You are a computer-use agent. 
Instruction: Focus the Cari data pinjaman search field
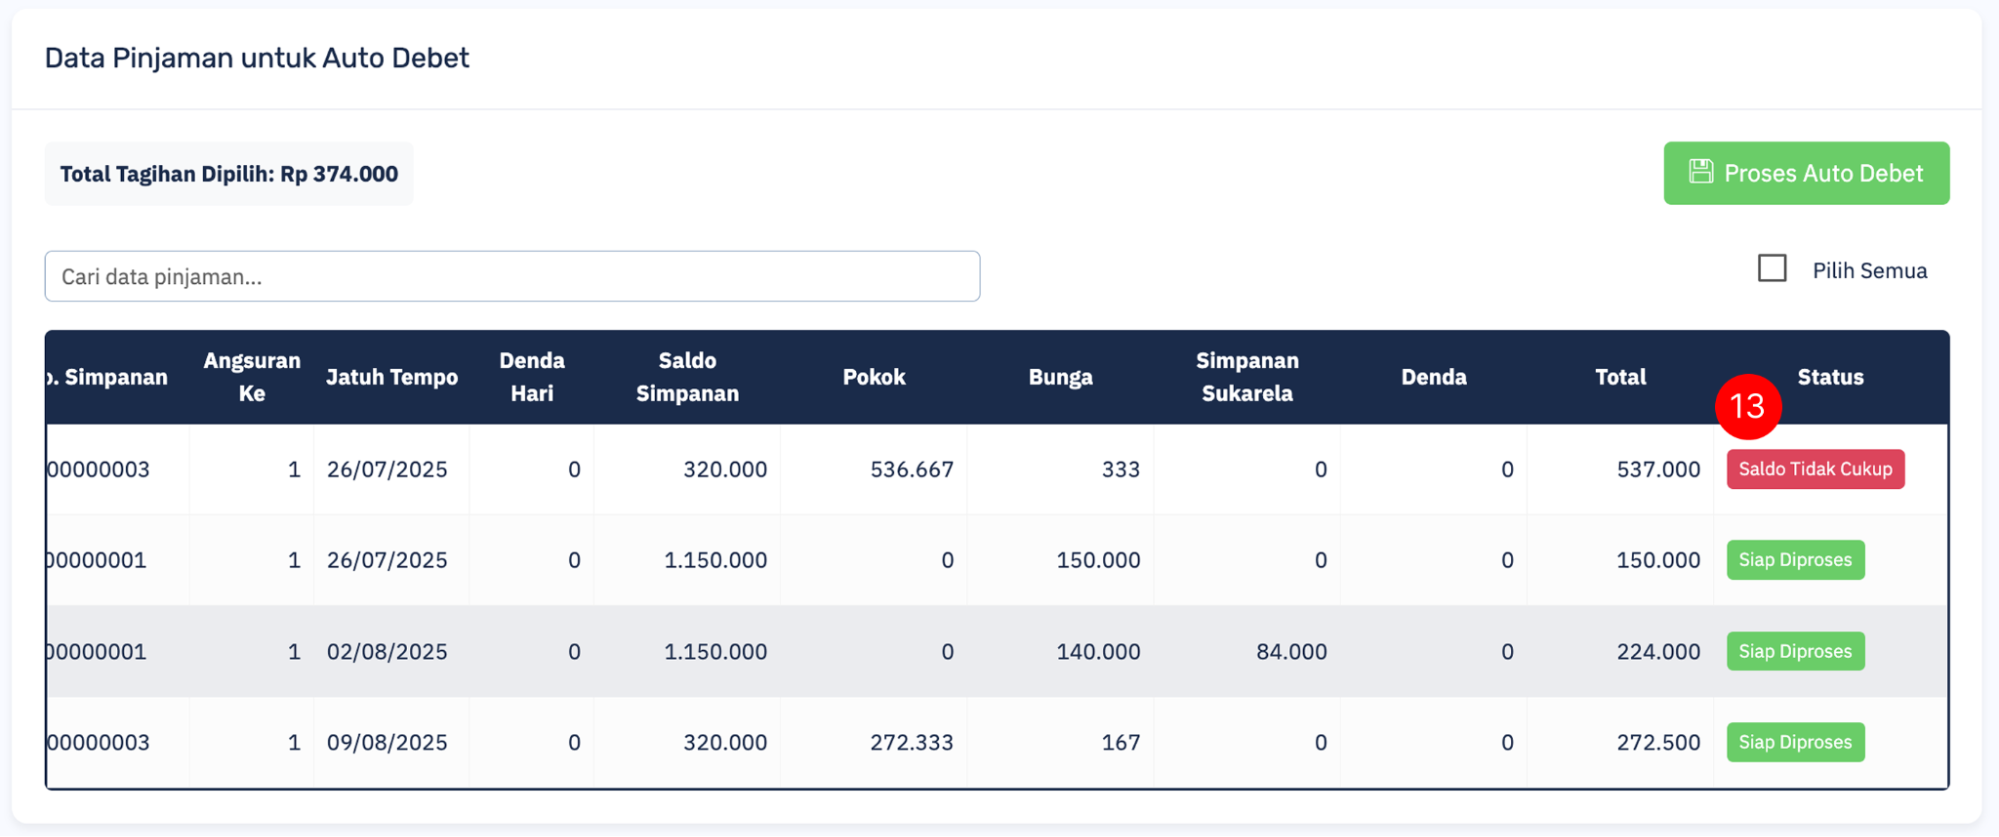click(x=512, y=276)
